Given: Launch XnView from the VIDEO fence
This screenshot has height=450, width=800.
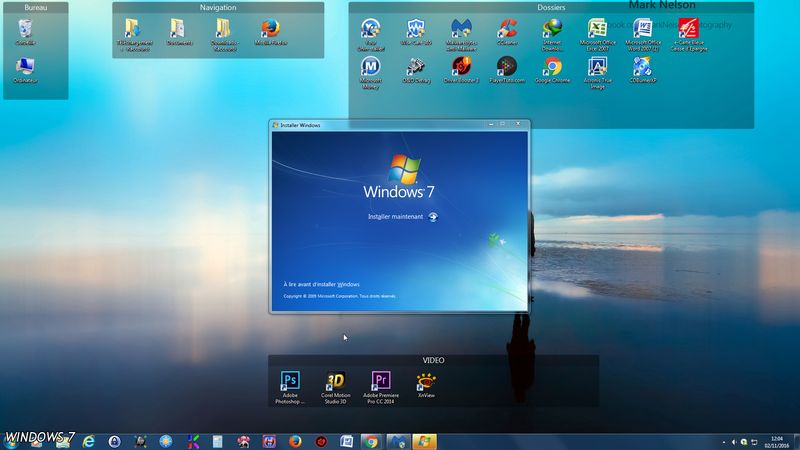Looking at the screenshot, I should (427, 380).
